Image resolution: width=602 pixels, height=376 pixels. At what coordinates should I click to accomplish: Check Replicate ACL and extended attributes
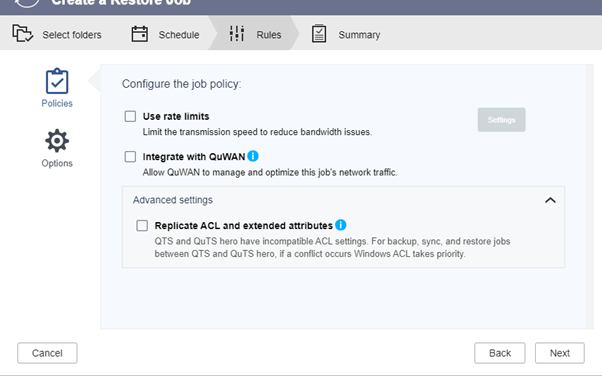click(142, 225)
